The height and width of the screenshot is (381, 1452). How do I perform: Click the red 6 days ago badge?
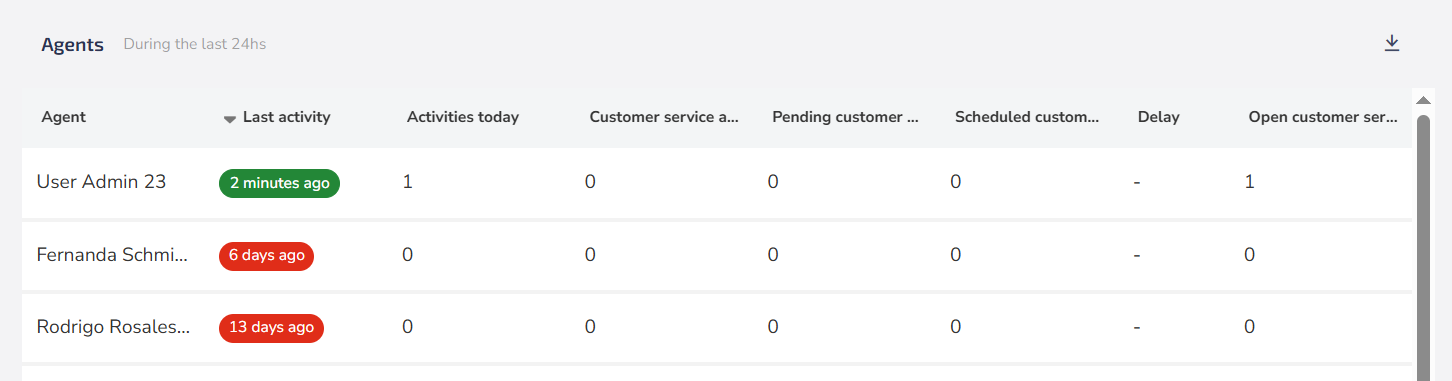point(266,256)
